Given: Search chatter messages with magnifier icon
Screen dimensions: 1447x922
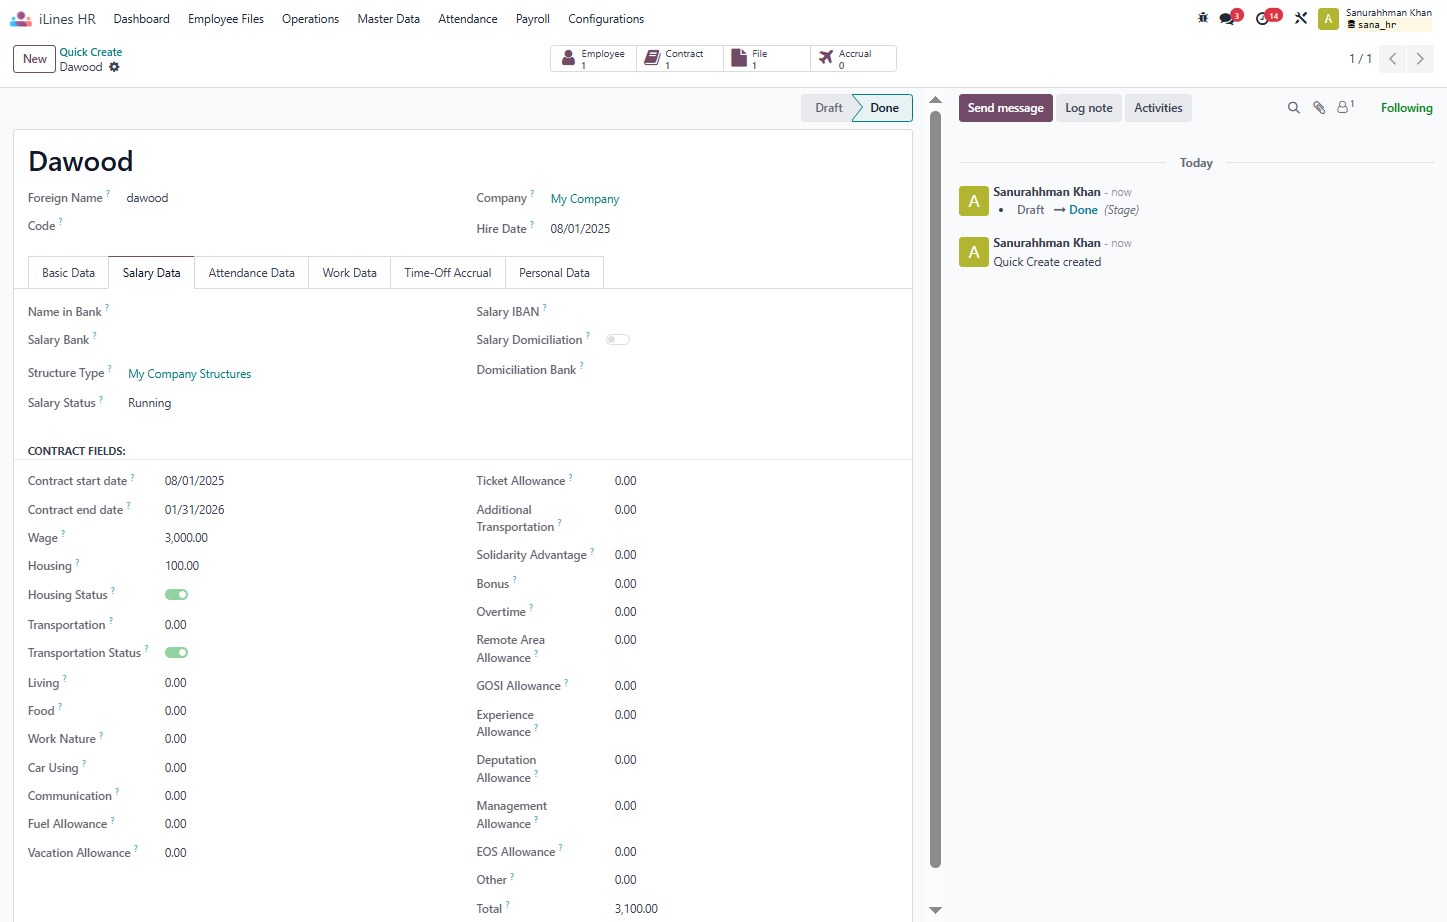Looking at the screenshot, I should (1294, 108).
